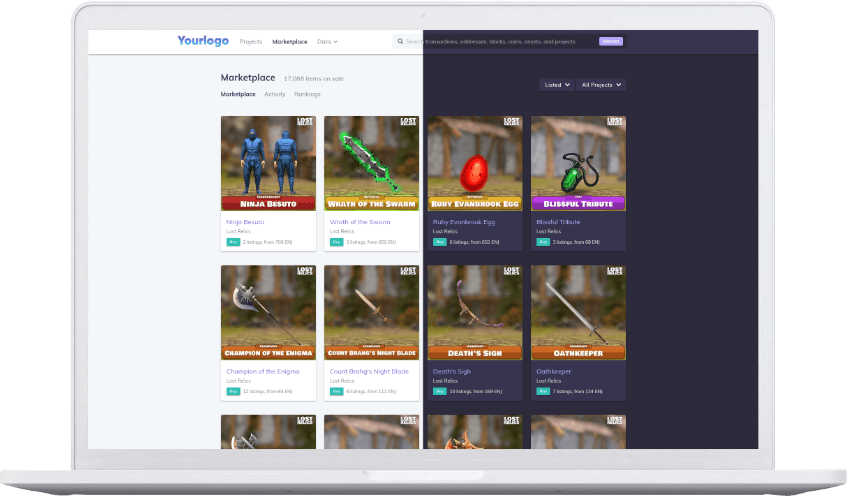Click the Oathkeeper title link

[x=553, y=372]
